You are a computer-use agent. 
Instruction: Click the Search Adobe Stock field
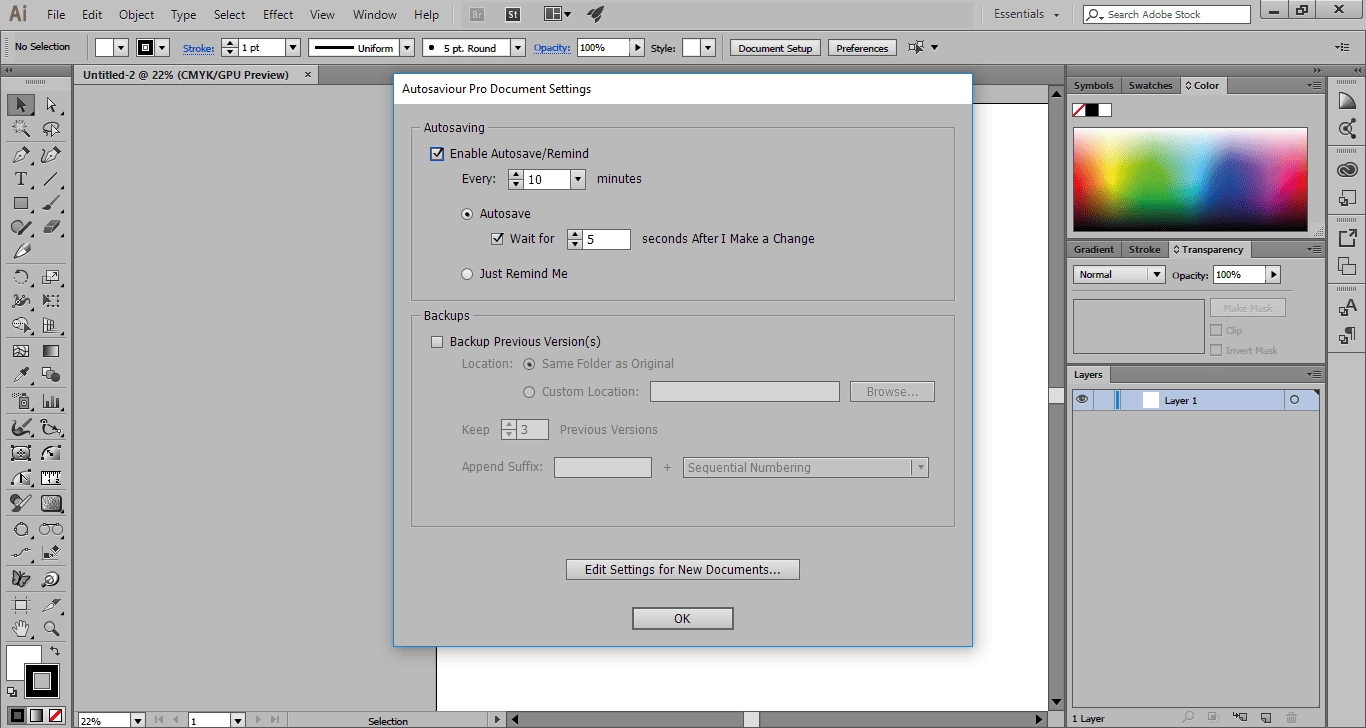click(1167, 14)
